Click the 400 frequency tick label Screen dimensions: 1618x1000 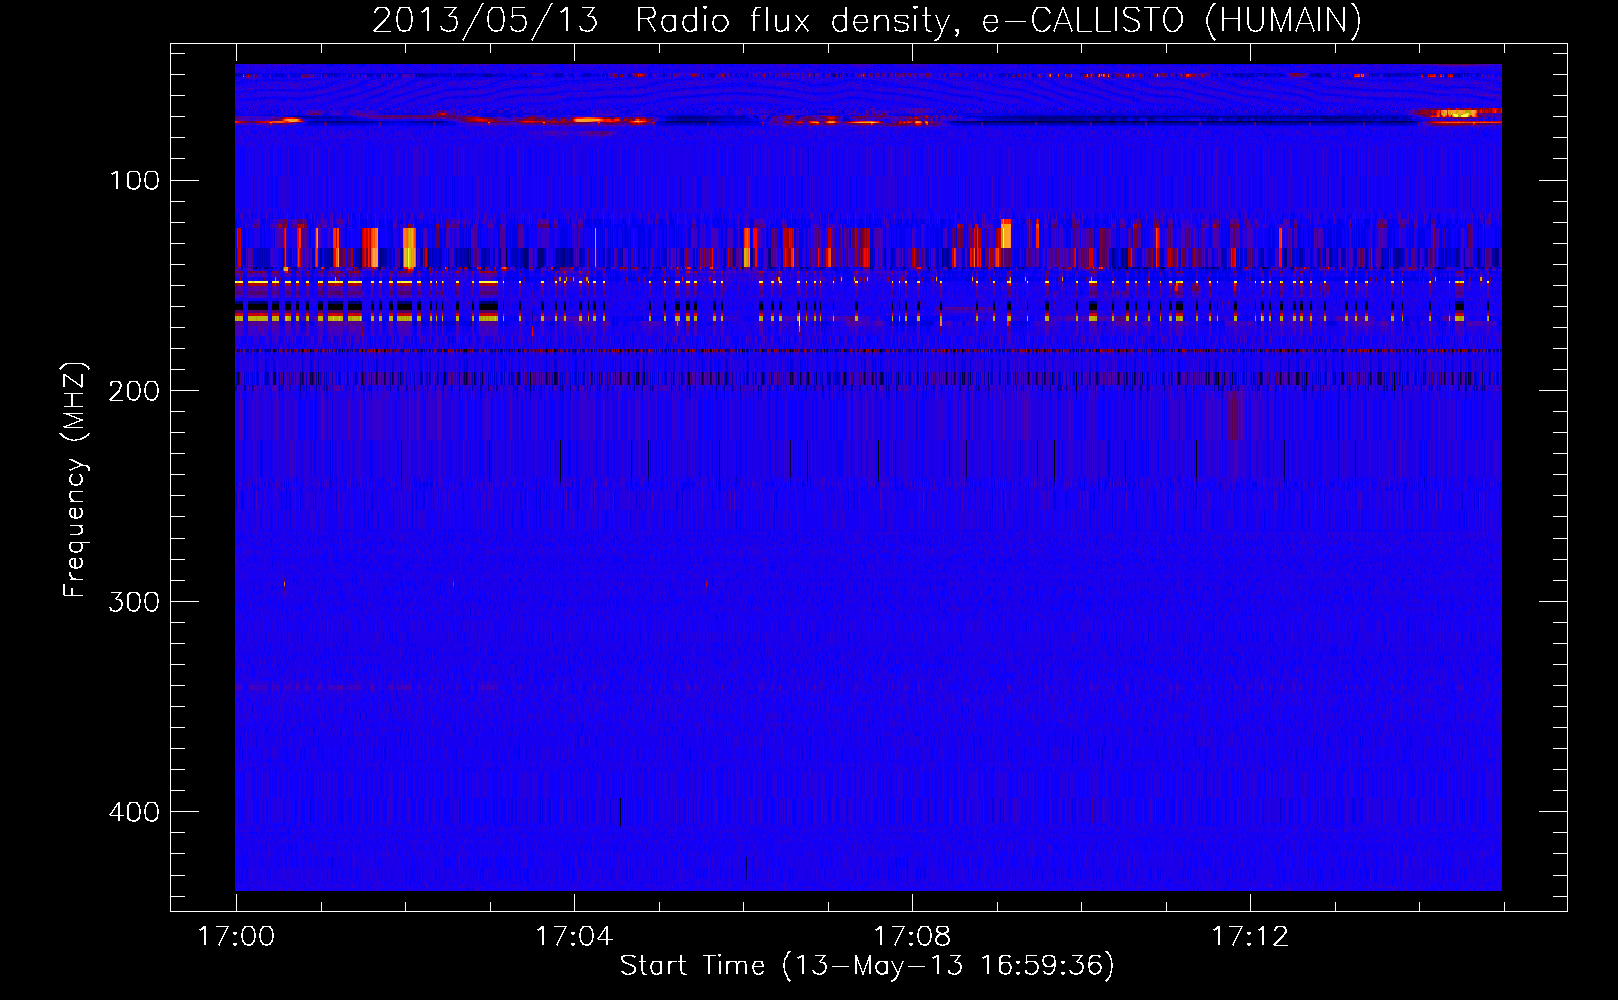pos(135,811)
